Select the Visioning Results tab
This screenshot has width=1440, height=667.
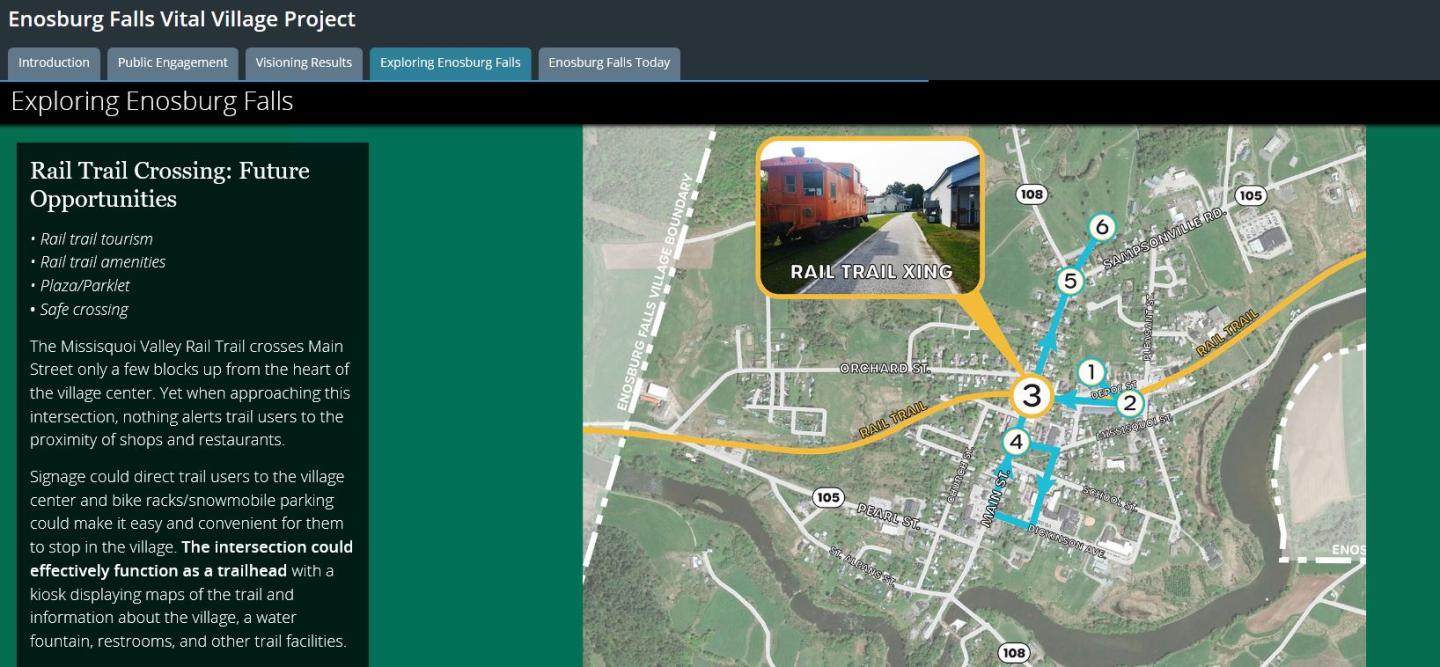pyautogui.click(x=302, y=62)
